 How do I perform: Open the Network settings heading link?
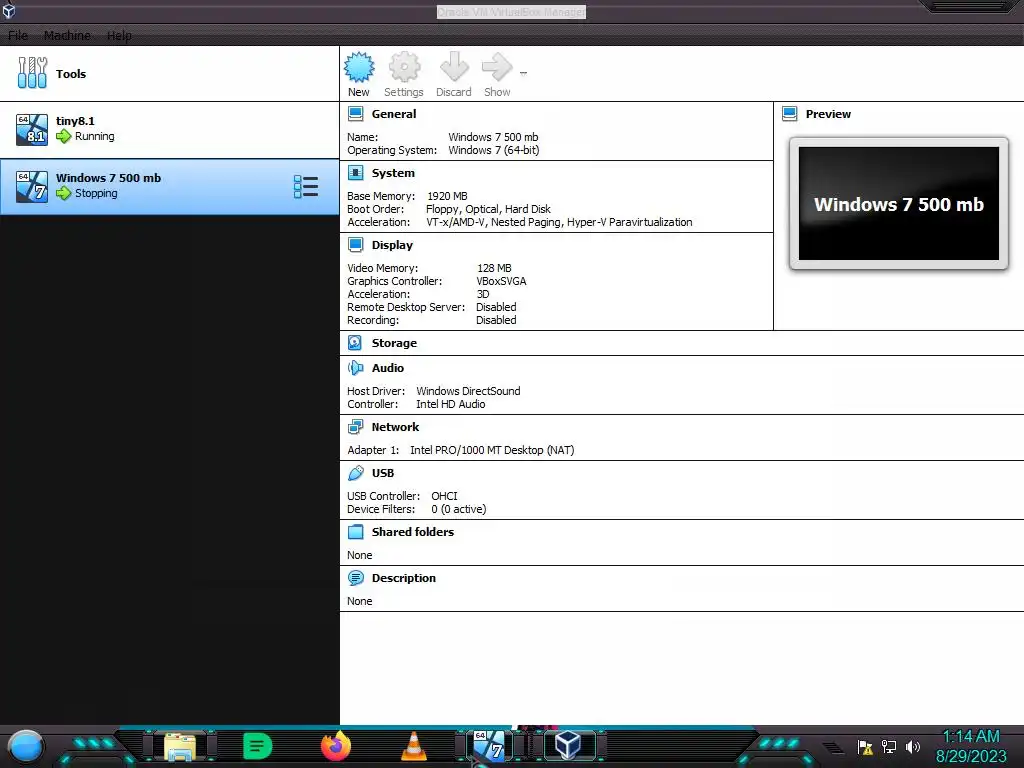click(x=395, y=427)
